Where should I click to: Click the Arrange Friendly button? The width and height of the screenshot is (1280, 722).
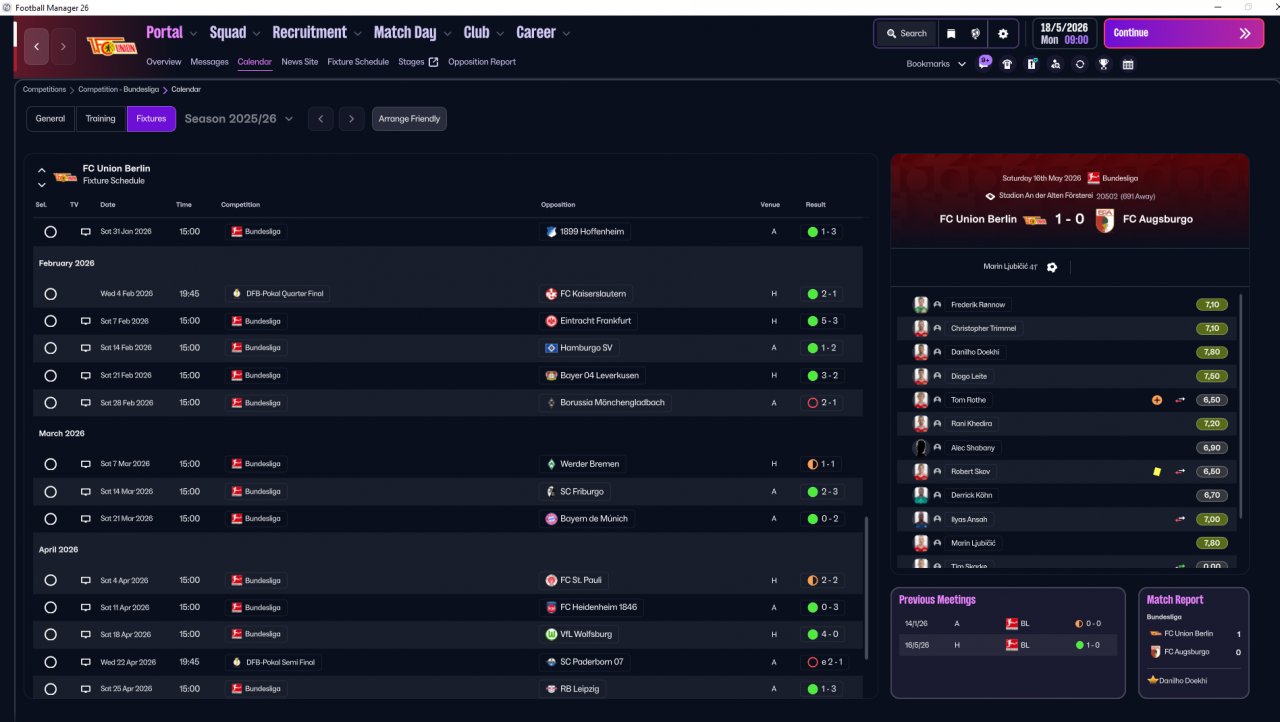[410, 119]
